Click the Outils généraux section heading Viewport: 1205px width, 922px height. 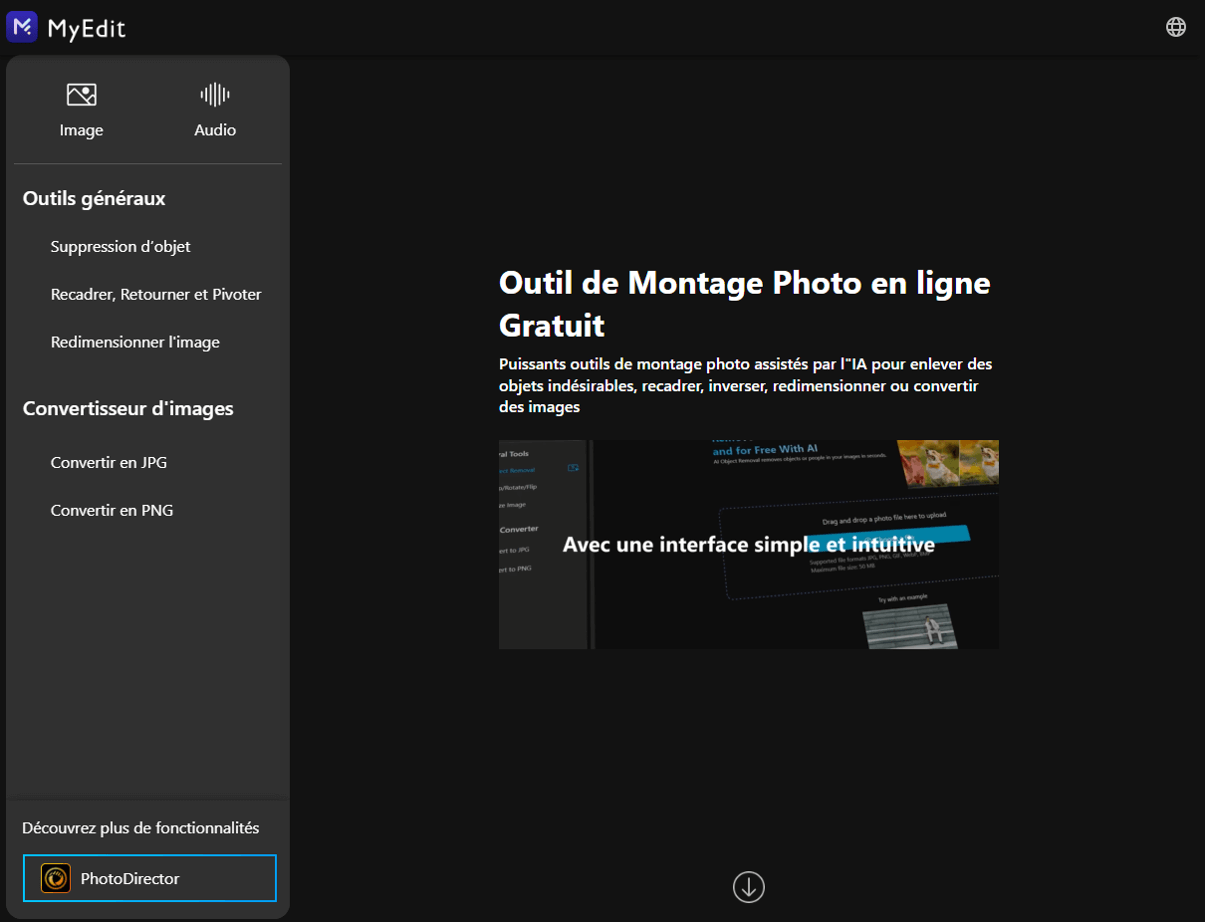[x=94, y=198]
